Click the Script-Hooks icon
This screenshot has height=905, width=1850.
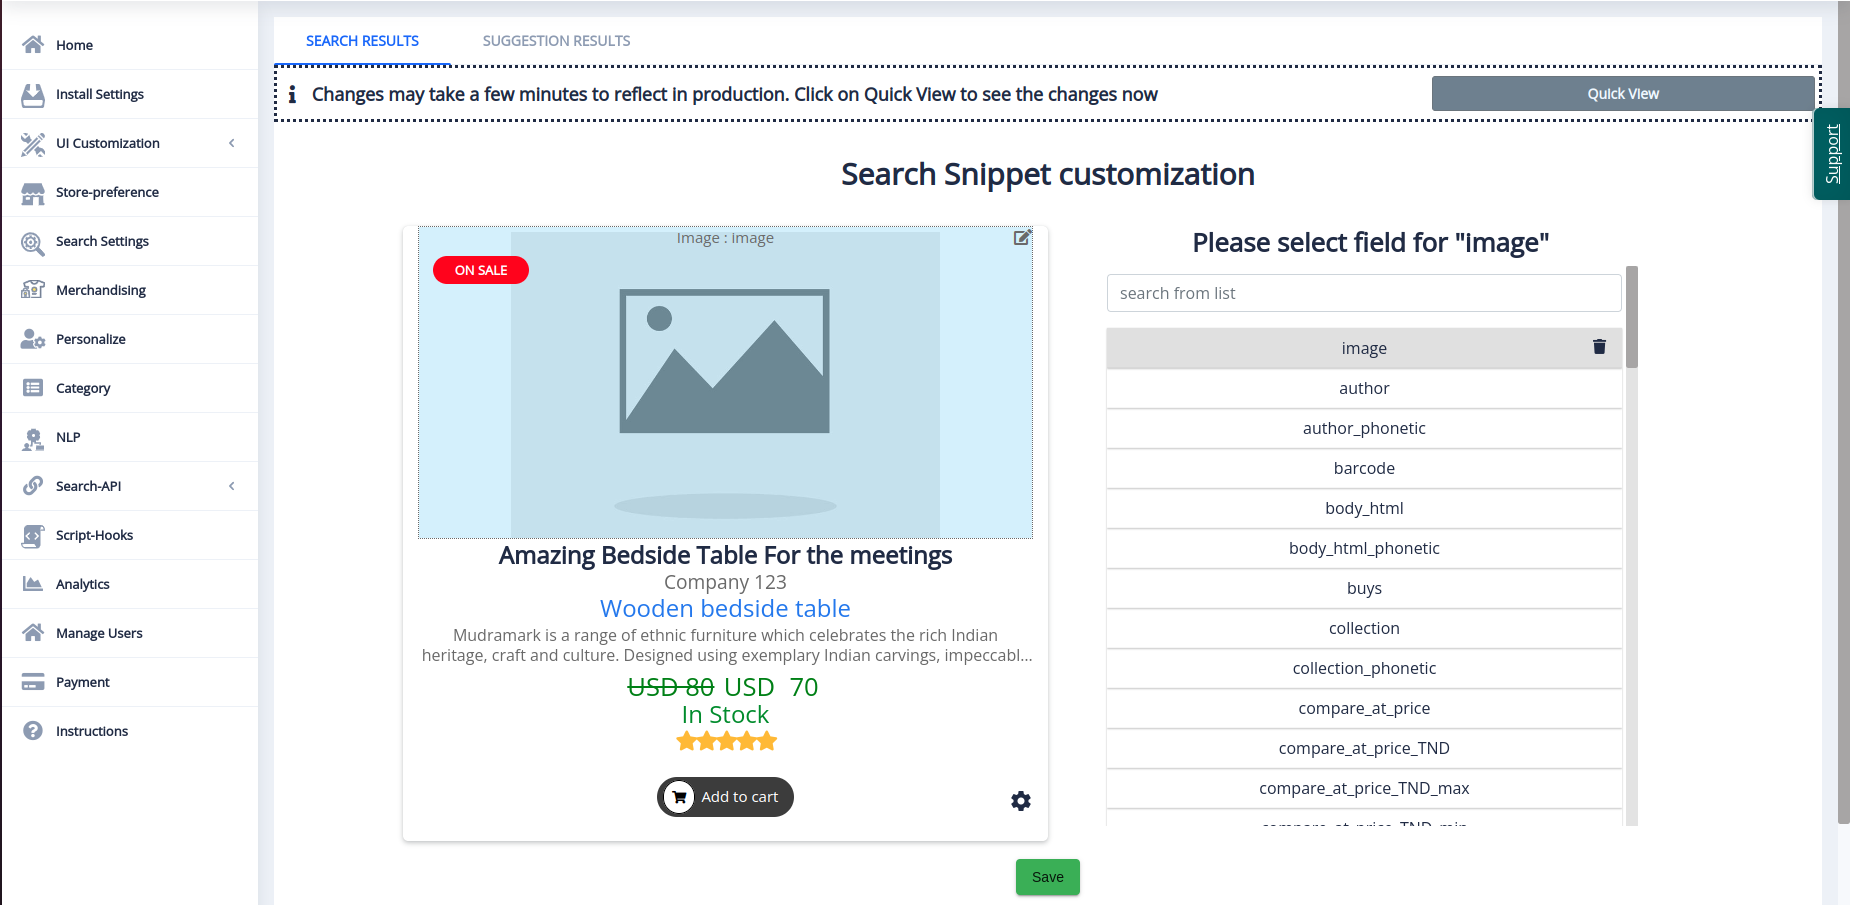coord(33,536)
